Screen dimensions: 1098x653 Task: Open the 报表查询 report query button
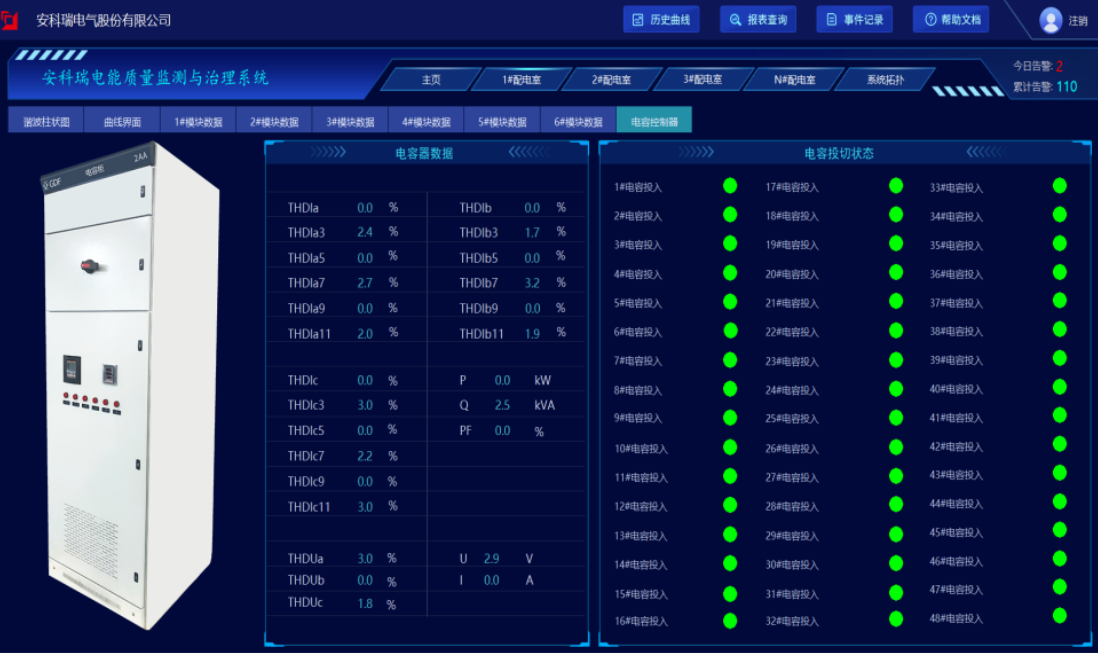point(758,20)
